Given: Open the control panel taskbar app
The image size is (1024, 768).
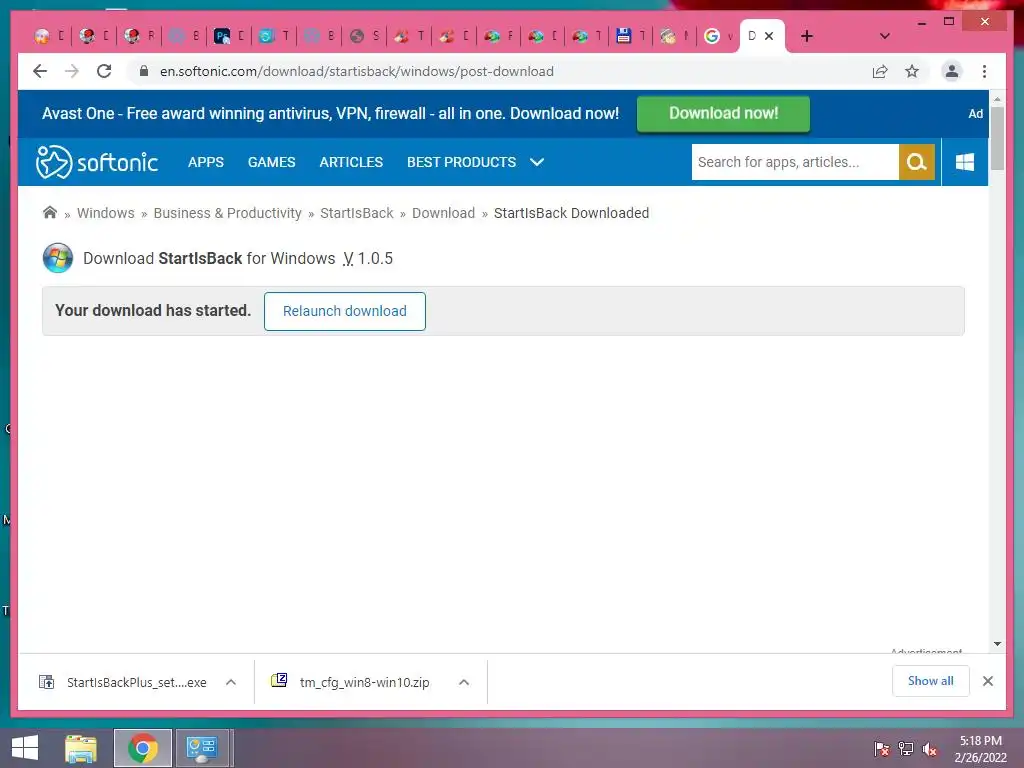Looking at the screenshot, I should click(202, 748).
